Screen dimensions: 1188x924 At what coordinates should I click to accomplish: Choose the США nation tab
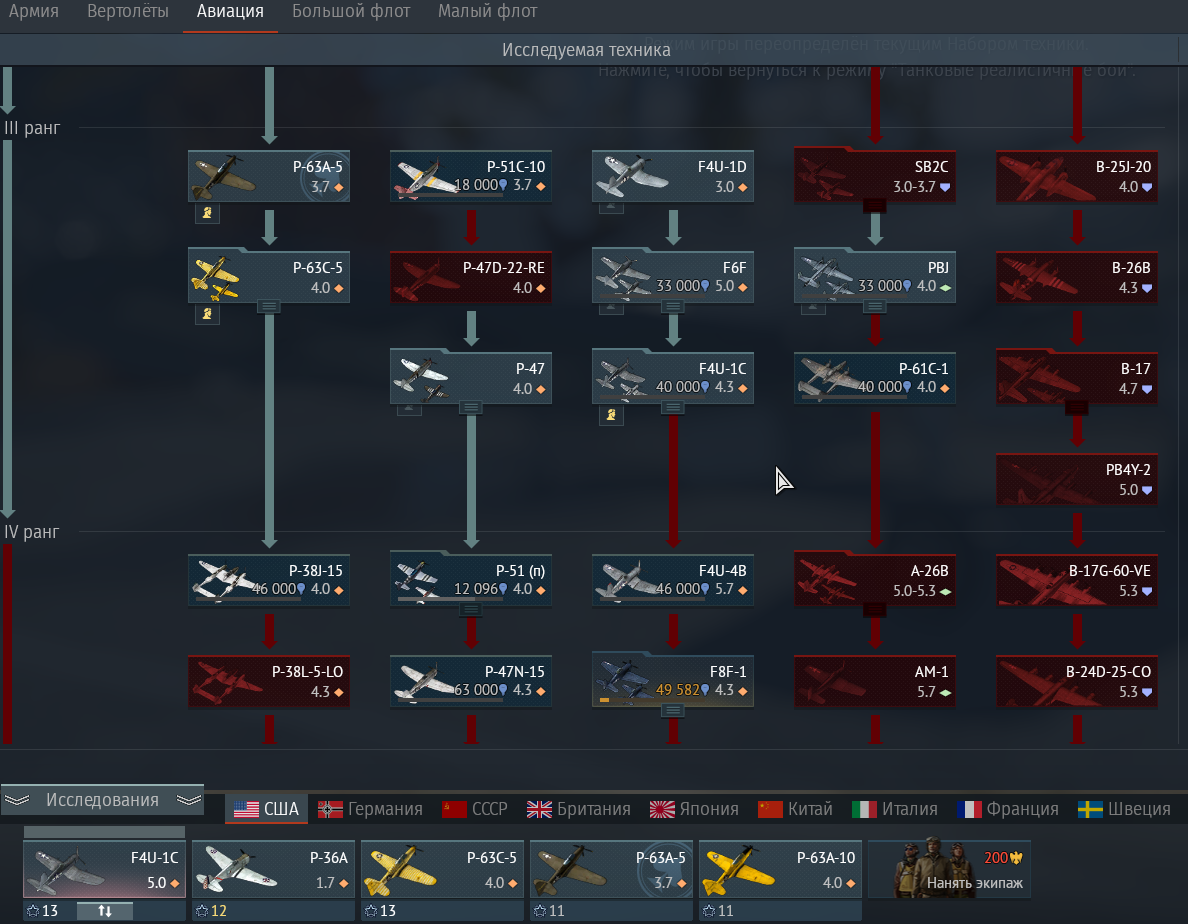pos(266,809)
